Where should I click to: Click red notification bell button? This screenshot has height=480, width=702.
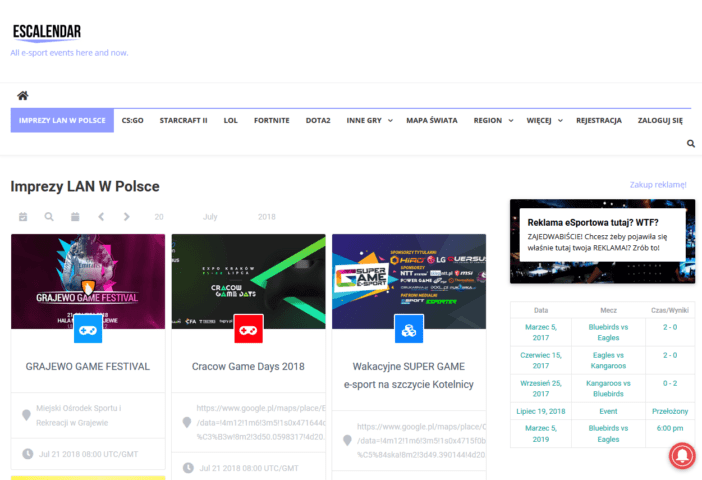(682, 455)
